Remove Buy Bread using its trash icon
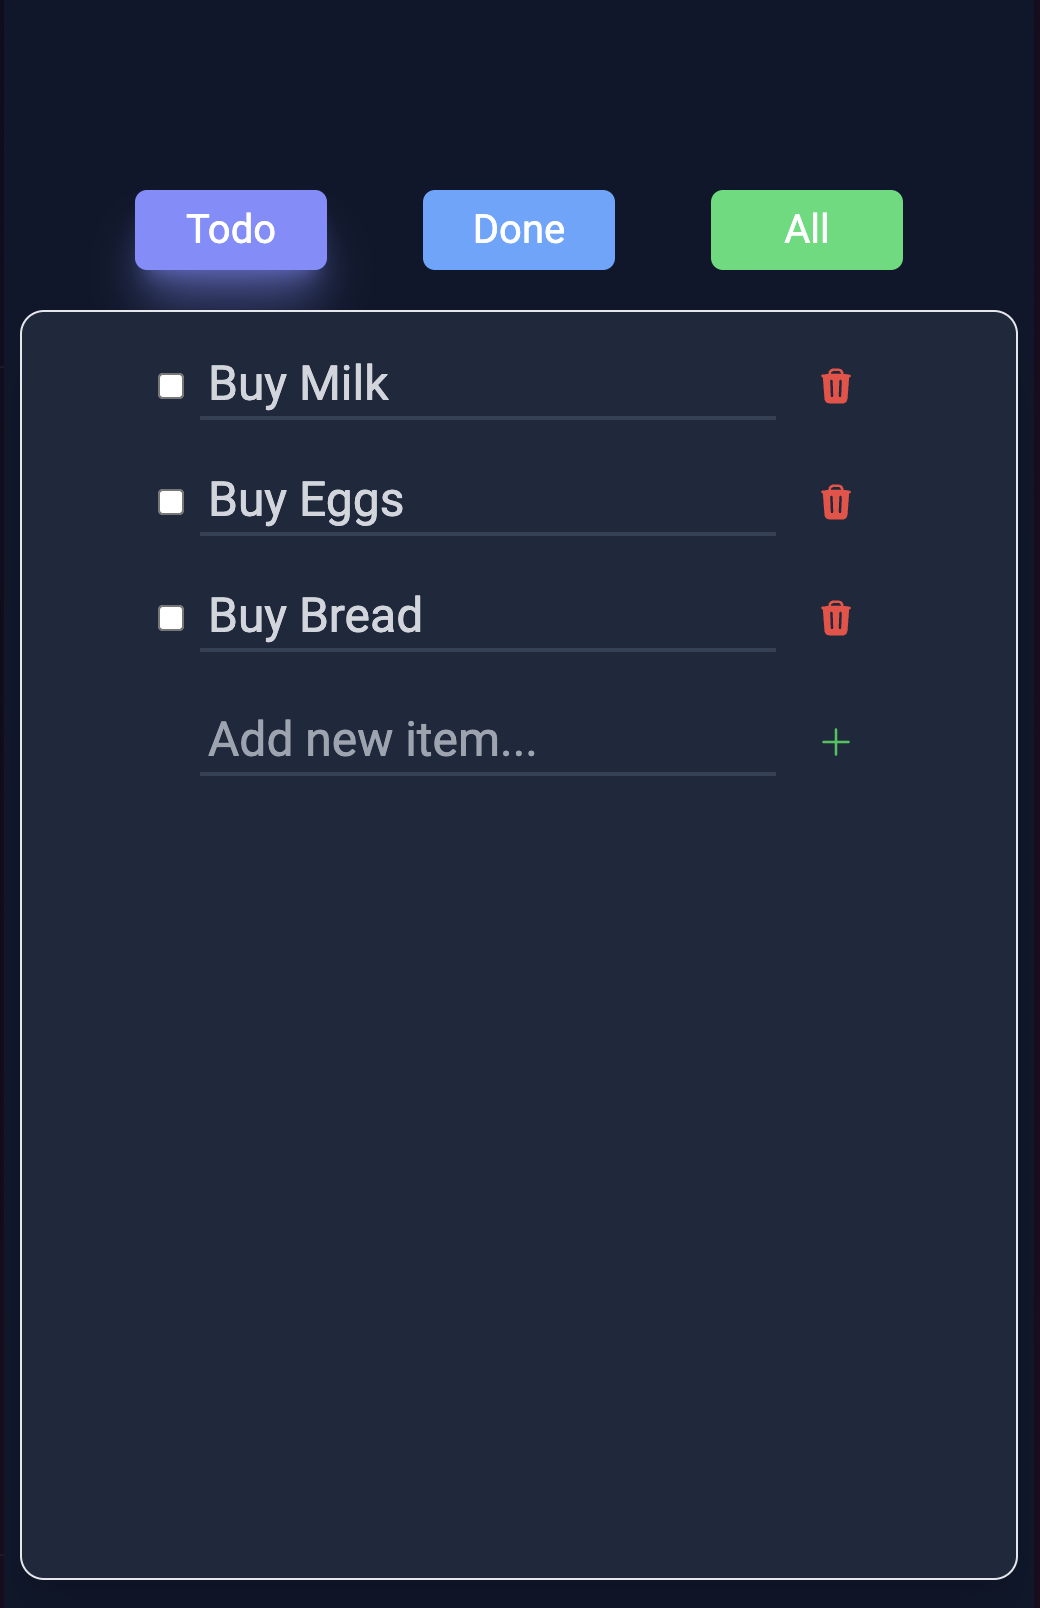 (835, 618)
